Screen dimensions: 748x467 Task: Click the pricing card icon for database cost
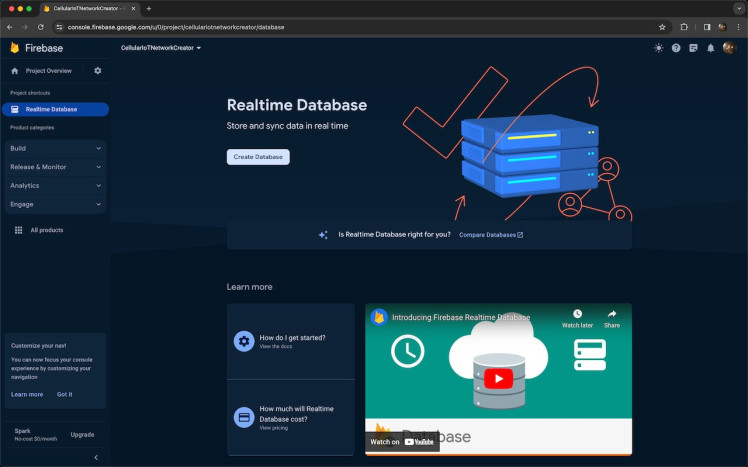[x=243, y=417]
